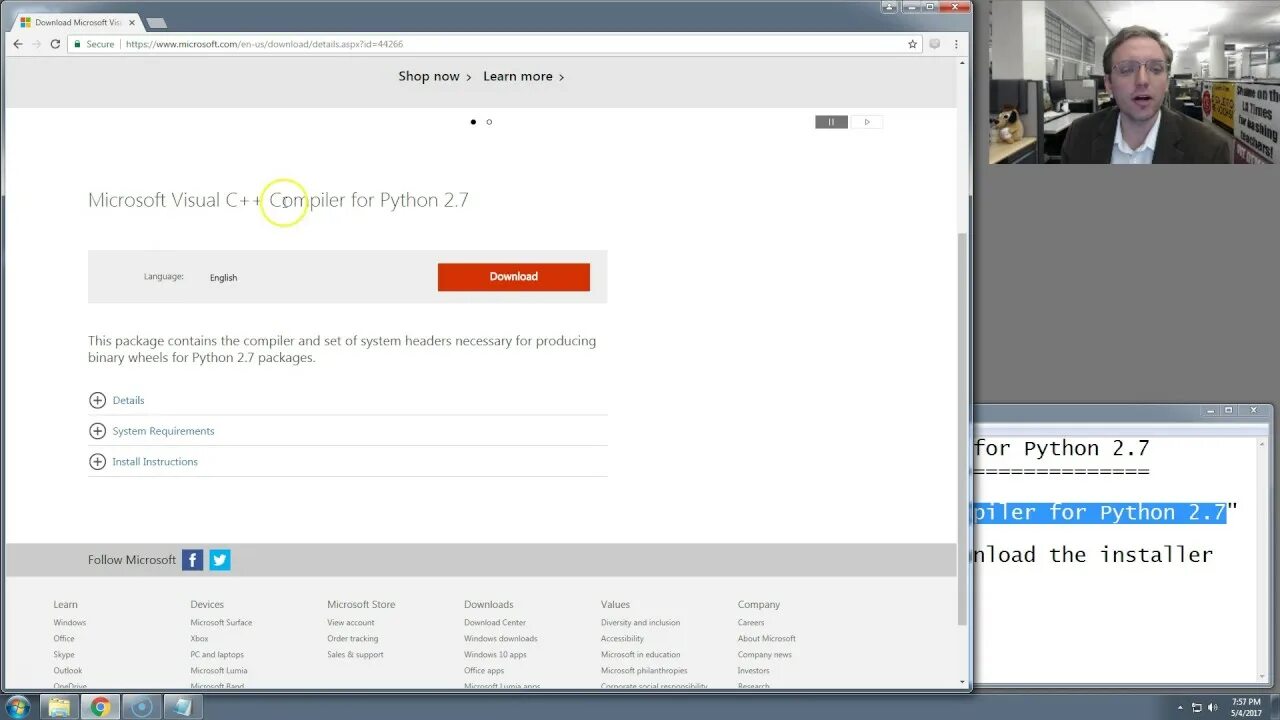Open Microsoft's Facebook page icon

point(193,560)
